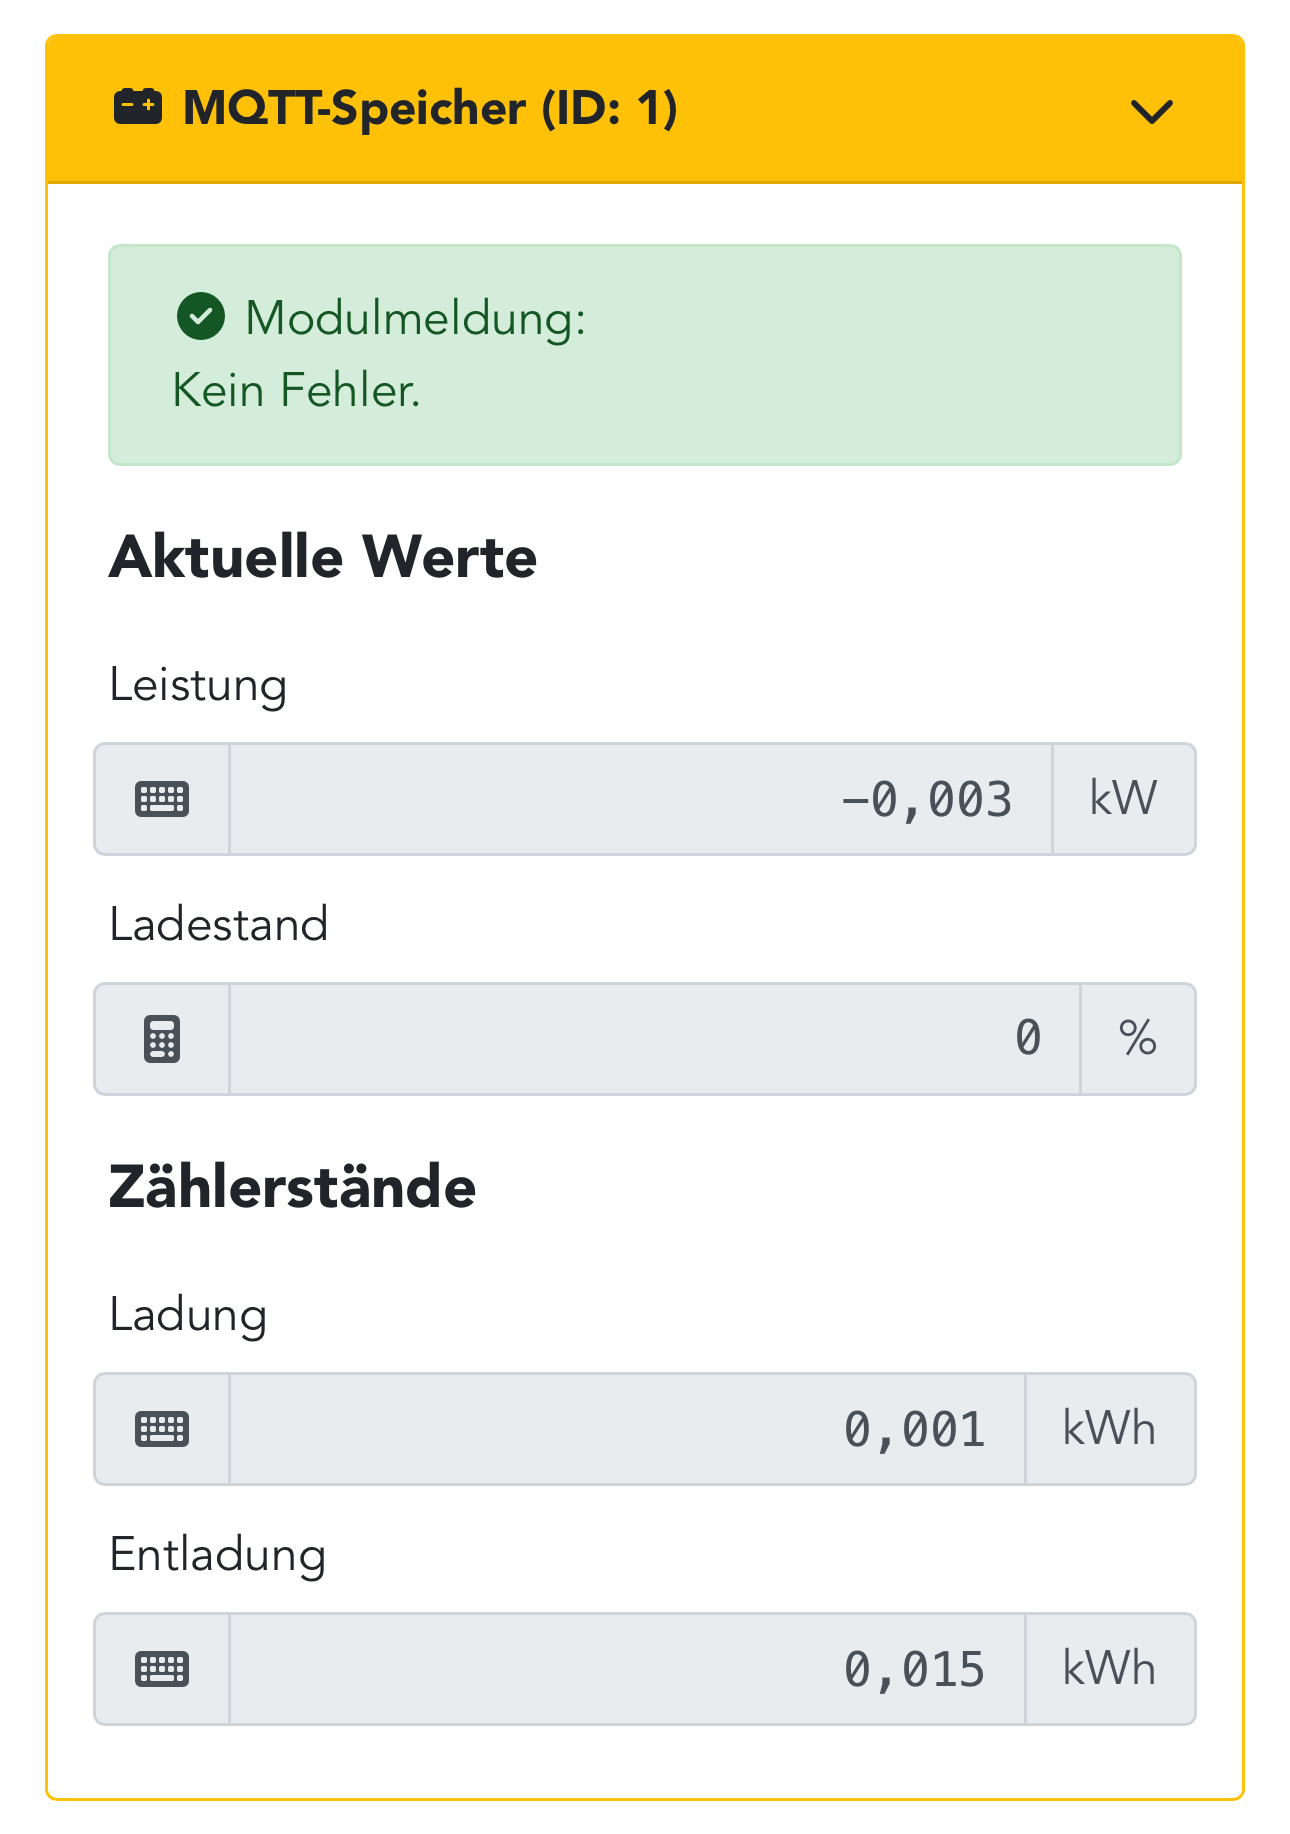Click the kWh unit next to Entladung

1109,1669
